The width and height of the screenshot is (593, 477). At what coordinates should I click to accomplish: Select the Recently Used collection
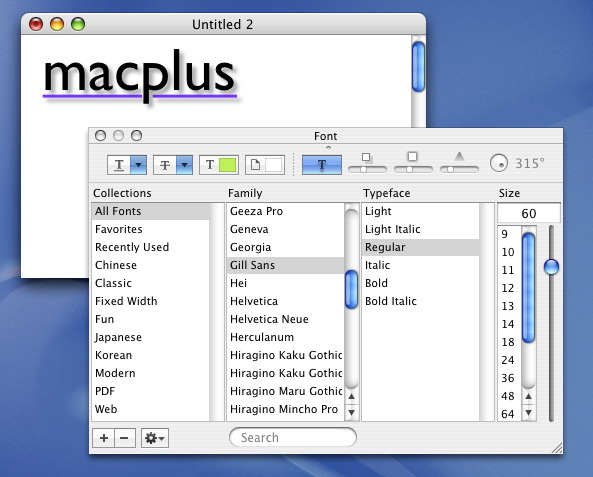click(151, 247)
